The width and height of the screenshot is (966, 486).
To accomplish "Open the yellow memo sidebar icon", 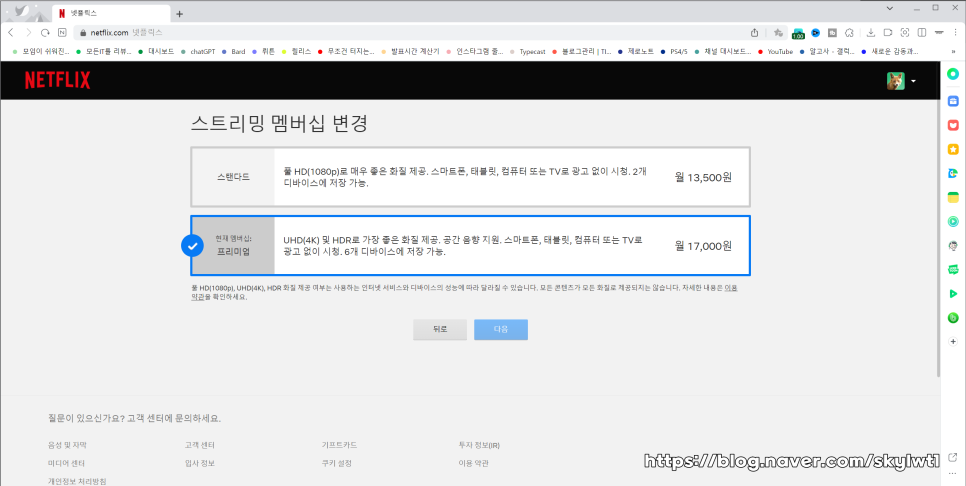I will [x=953, y=197].
